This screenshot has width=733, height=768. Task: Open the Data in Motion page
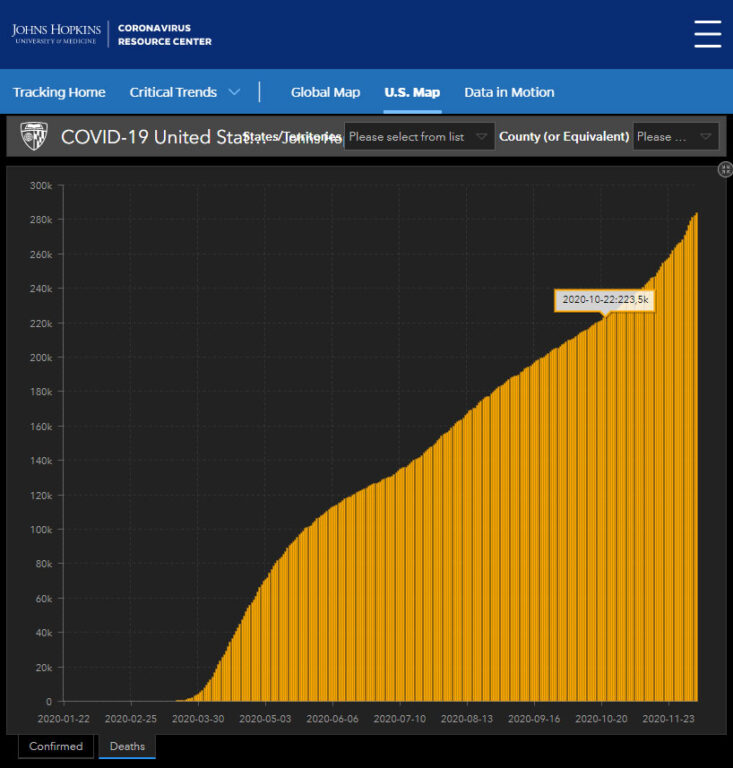509,92
